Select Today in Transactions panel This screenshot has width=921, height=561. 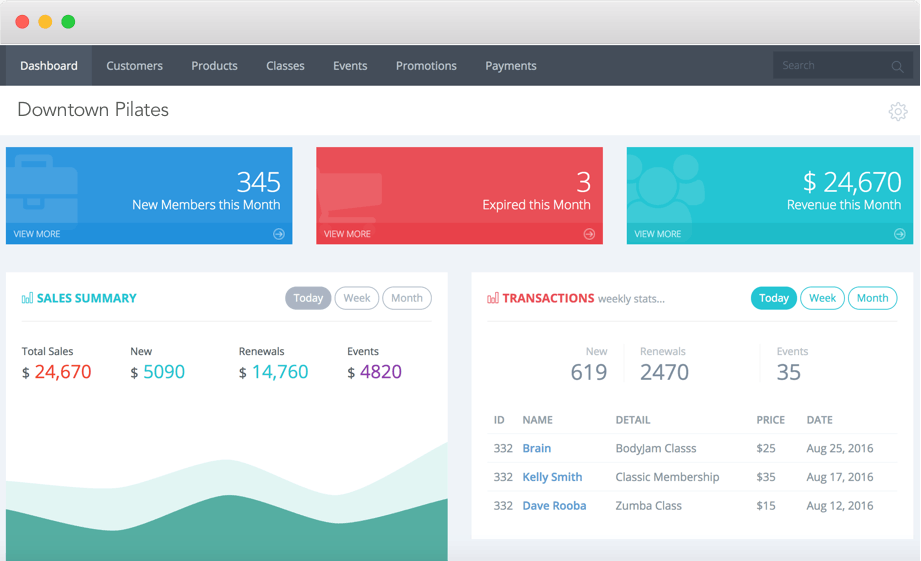(774, 298)
